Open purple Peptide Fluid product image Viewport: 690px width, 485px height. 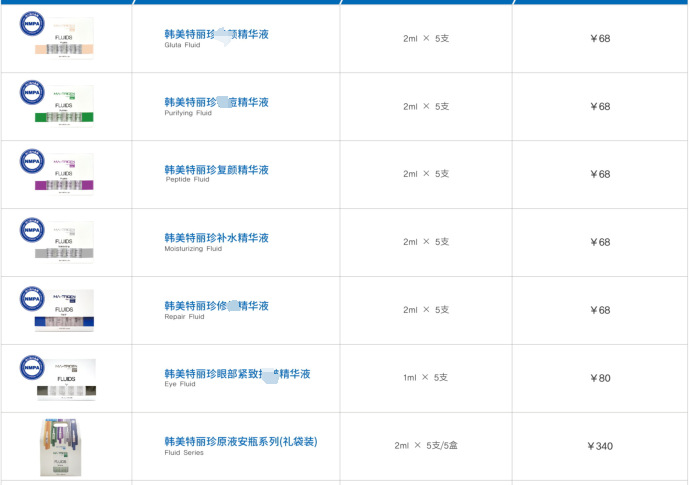pyautogui.click(x=64, y=174)
